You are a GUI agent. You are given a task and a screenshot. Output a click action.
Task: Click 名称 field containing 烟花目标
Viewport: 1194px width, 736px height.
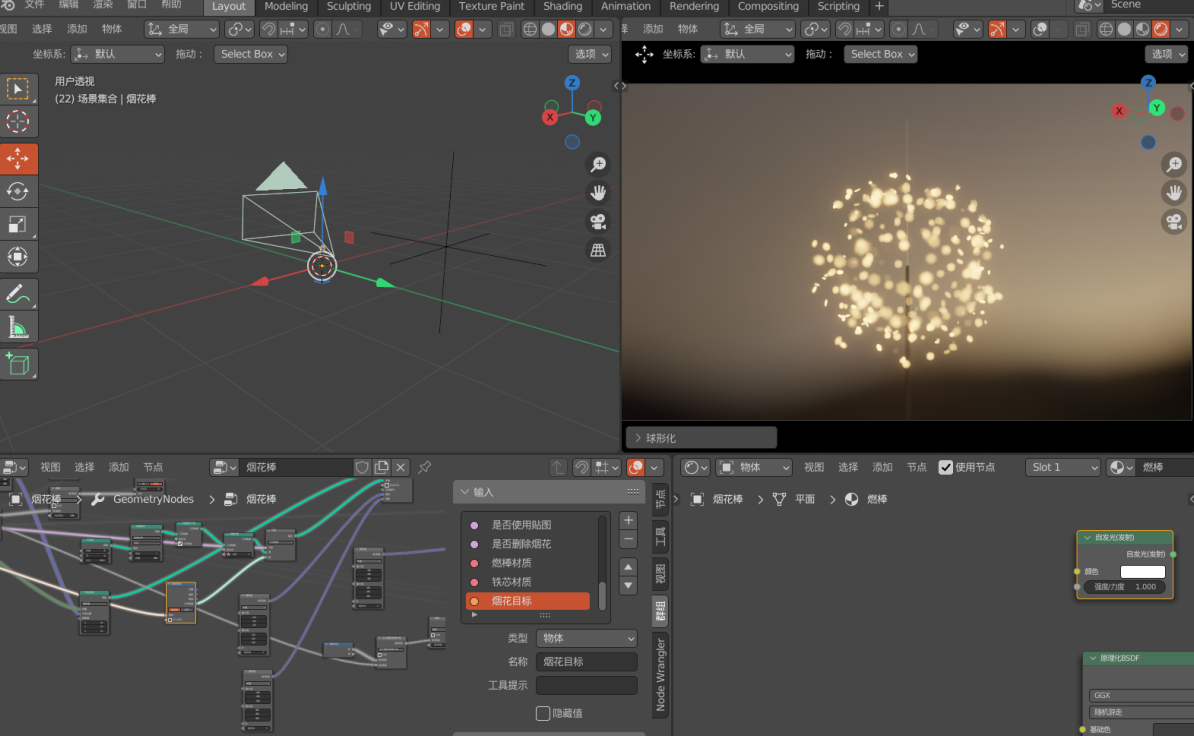click(x=586, y=661)
